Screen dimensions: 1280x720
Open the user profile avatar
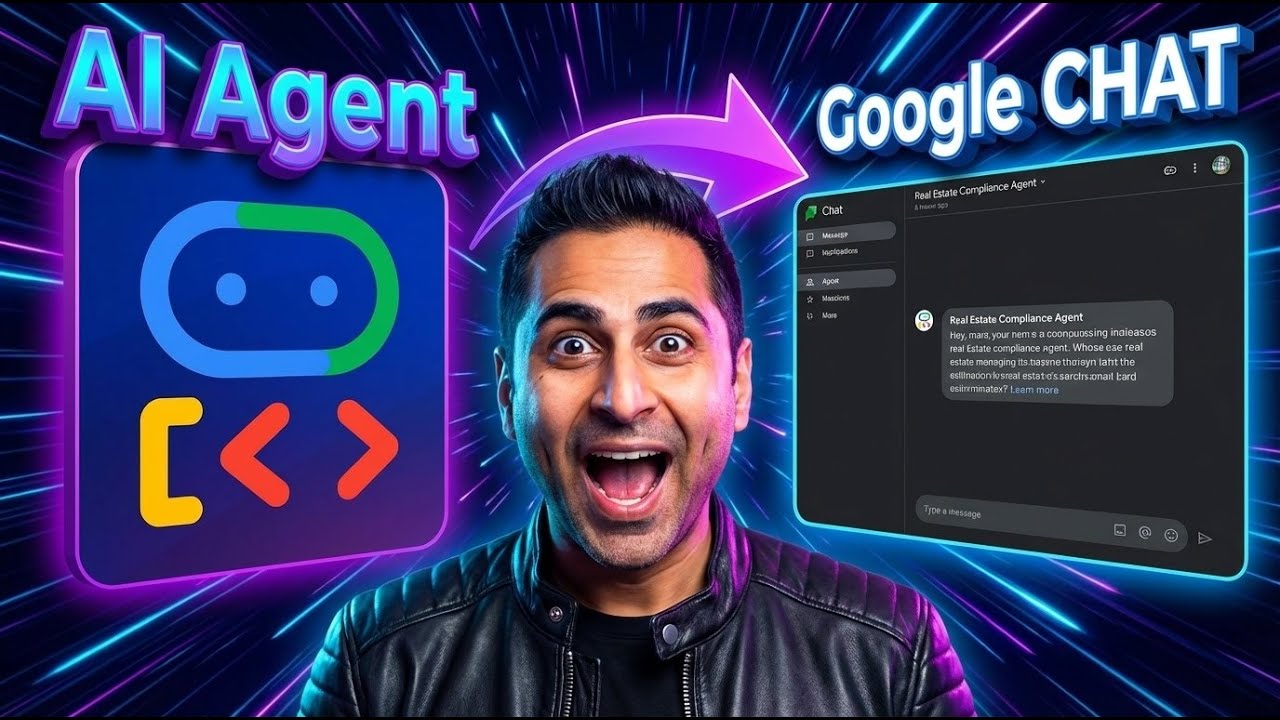tap(1220, 165)
